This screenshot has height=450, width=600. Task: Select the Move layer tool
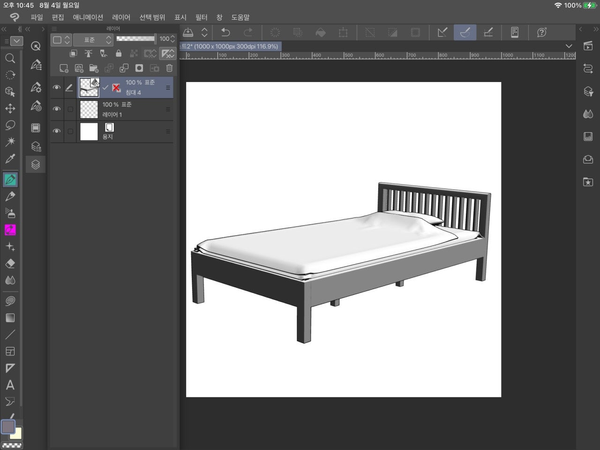click(11, 108)
